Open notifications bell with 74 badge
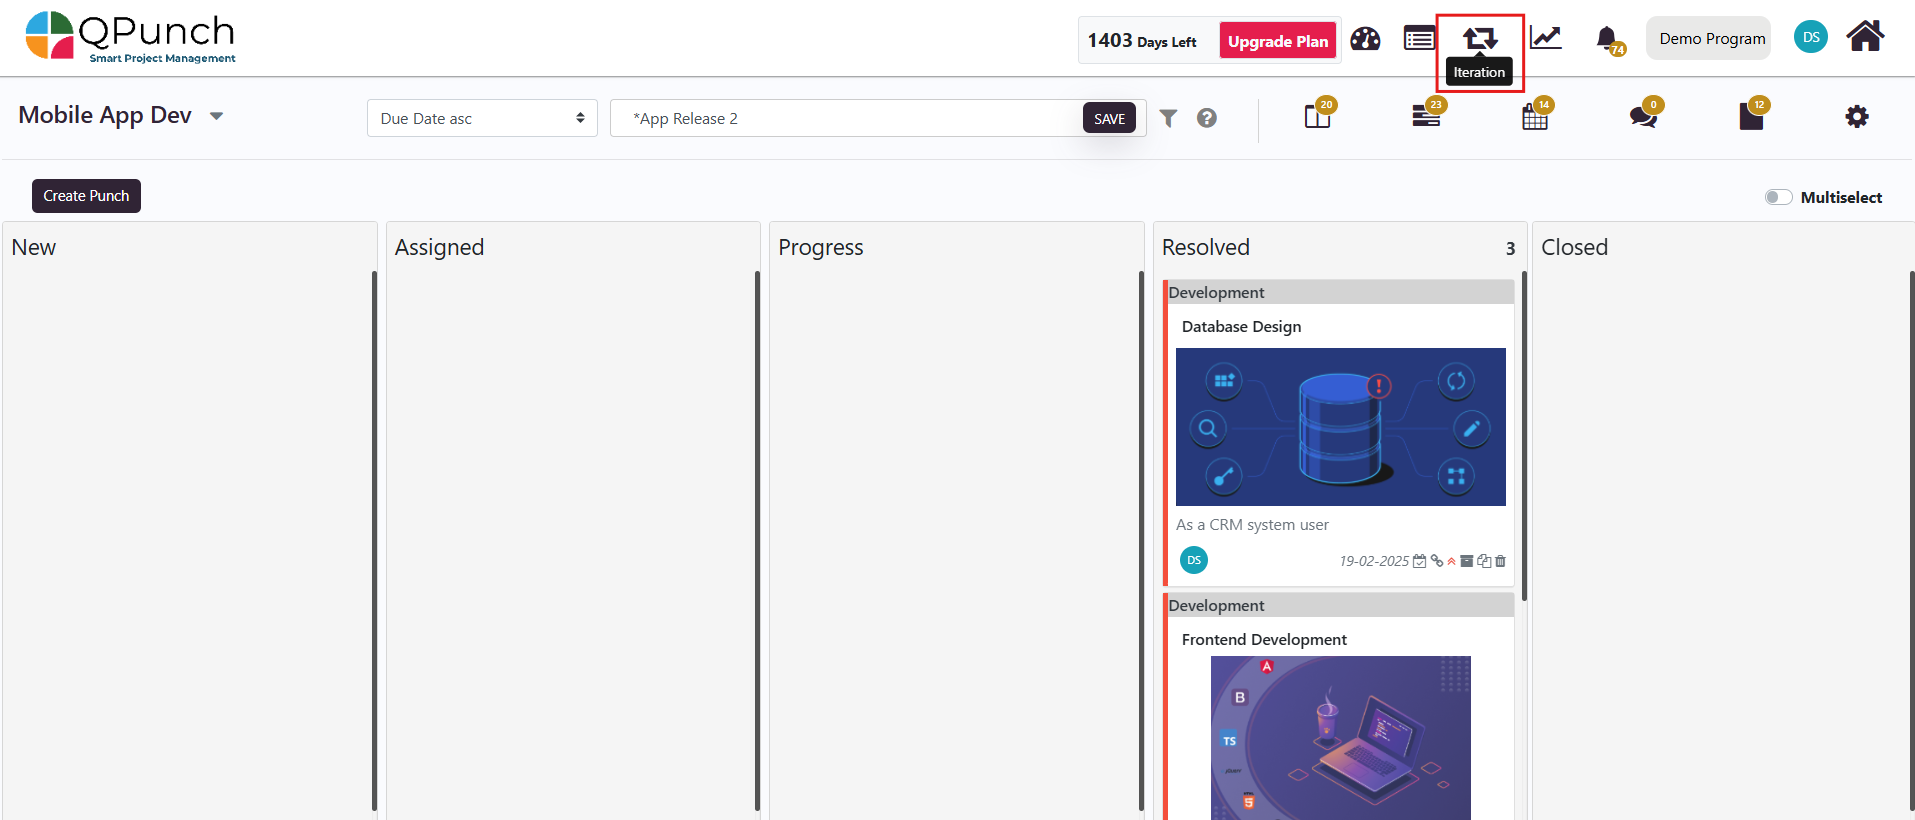 1609,40
